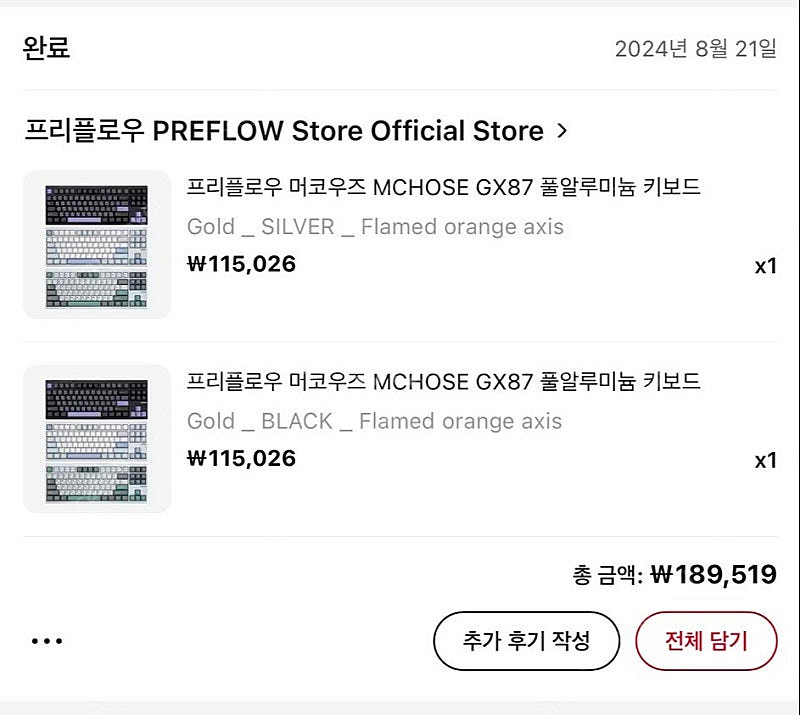The image size is (800, 715).
Task: Click black keyboard image in first thumbnail
Action: [x=96, y=205]
